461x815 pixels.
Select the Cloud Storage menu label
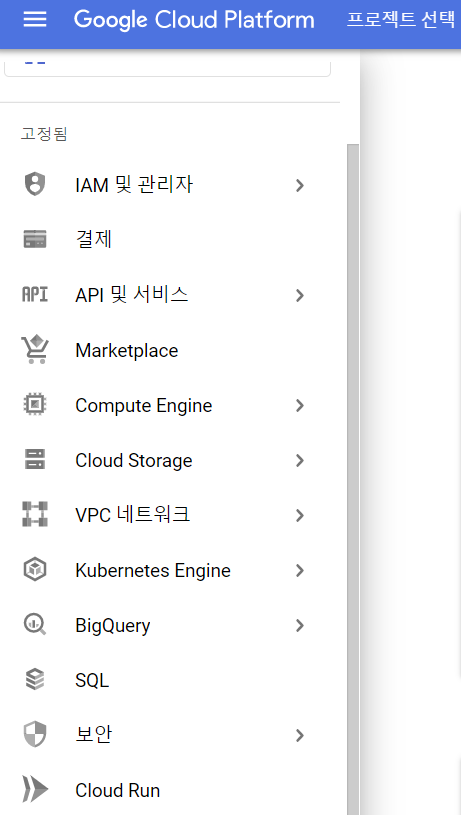pos(134,461)
